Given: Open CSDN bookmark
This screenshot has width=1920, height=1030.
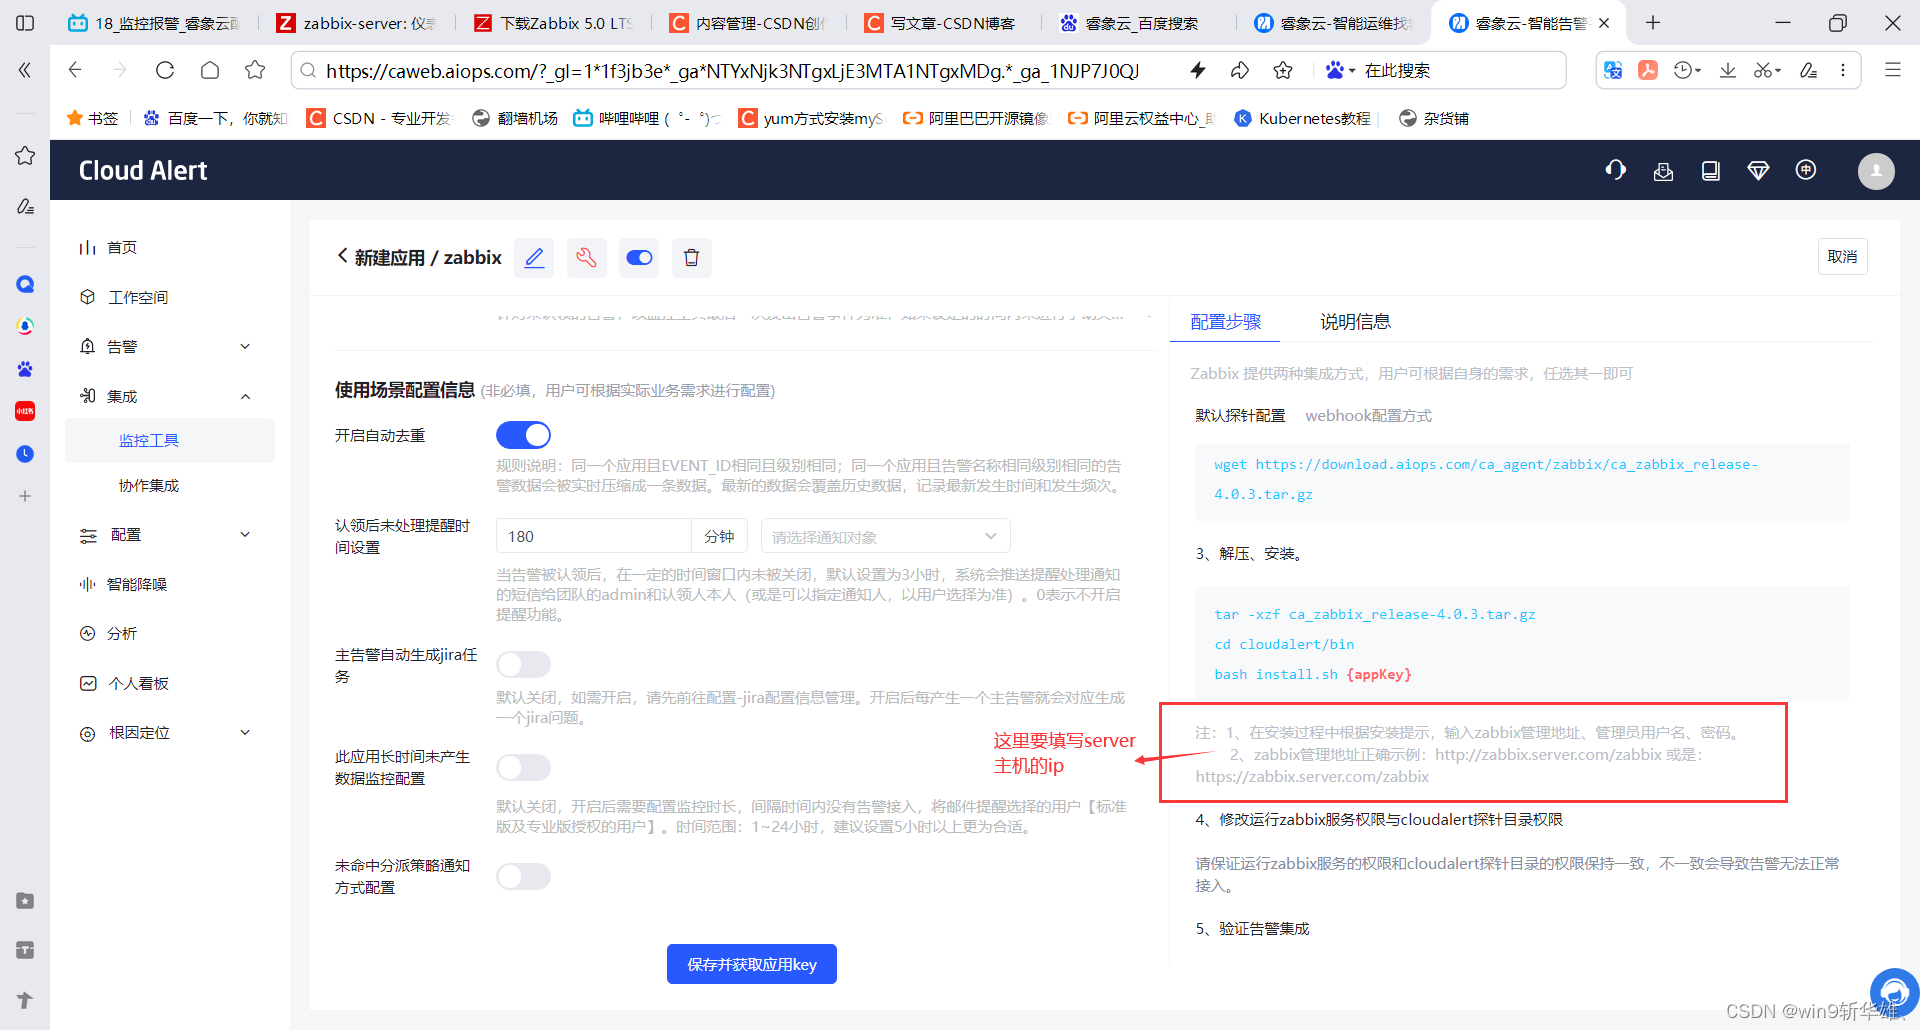Looking at the screenshot, I should [380, 118].
